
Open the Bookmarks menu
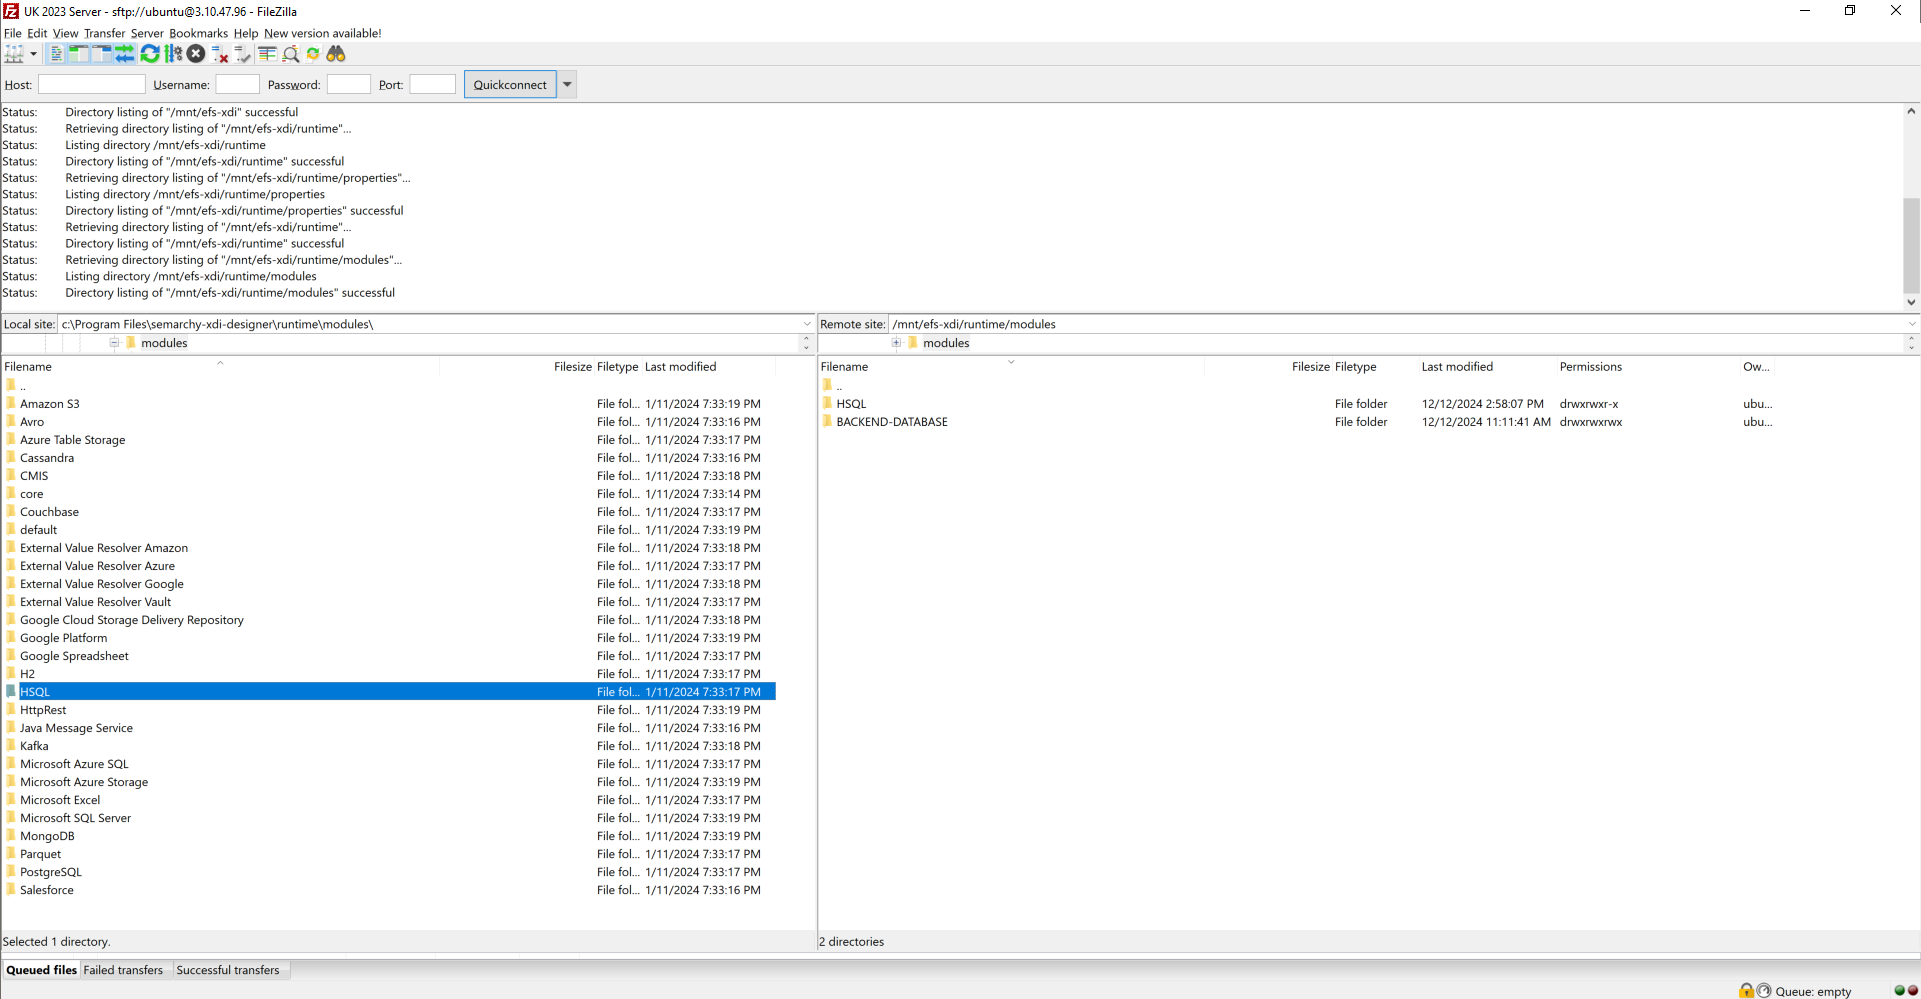(x=199, y=33)
